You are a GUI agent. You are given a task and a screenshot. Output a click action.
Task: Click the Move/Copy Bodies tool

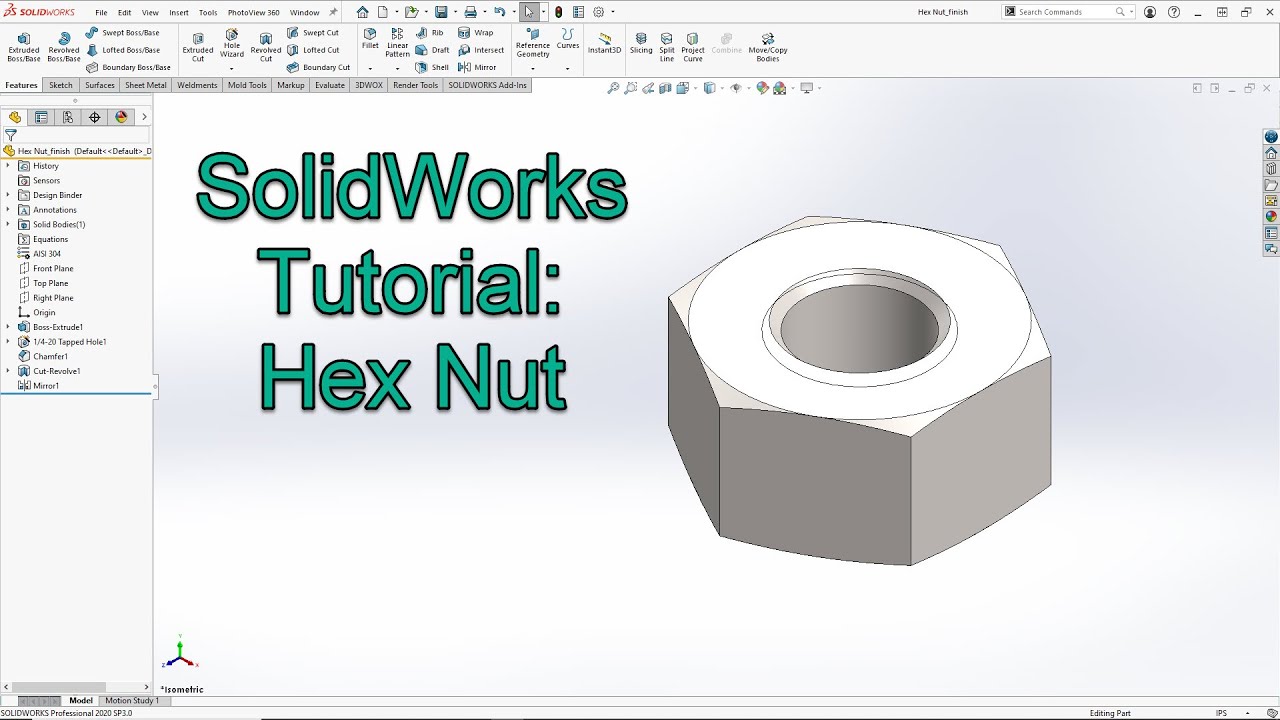pos(768,47)
